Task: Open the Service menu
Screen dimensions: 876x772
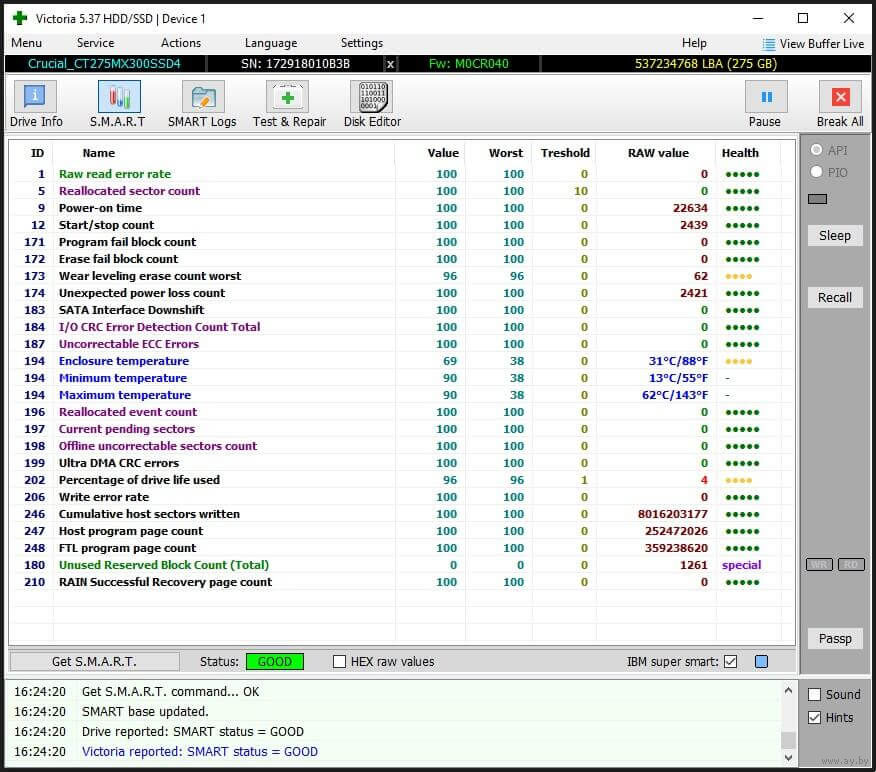Action: pyautogui.click(x=95, y=43)
